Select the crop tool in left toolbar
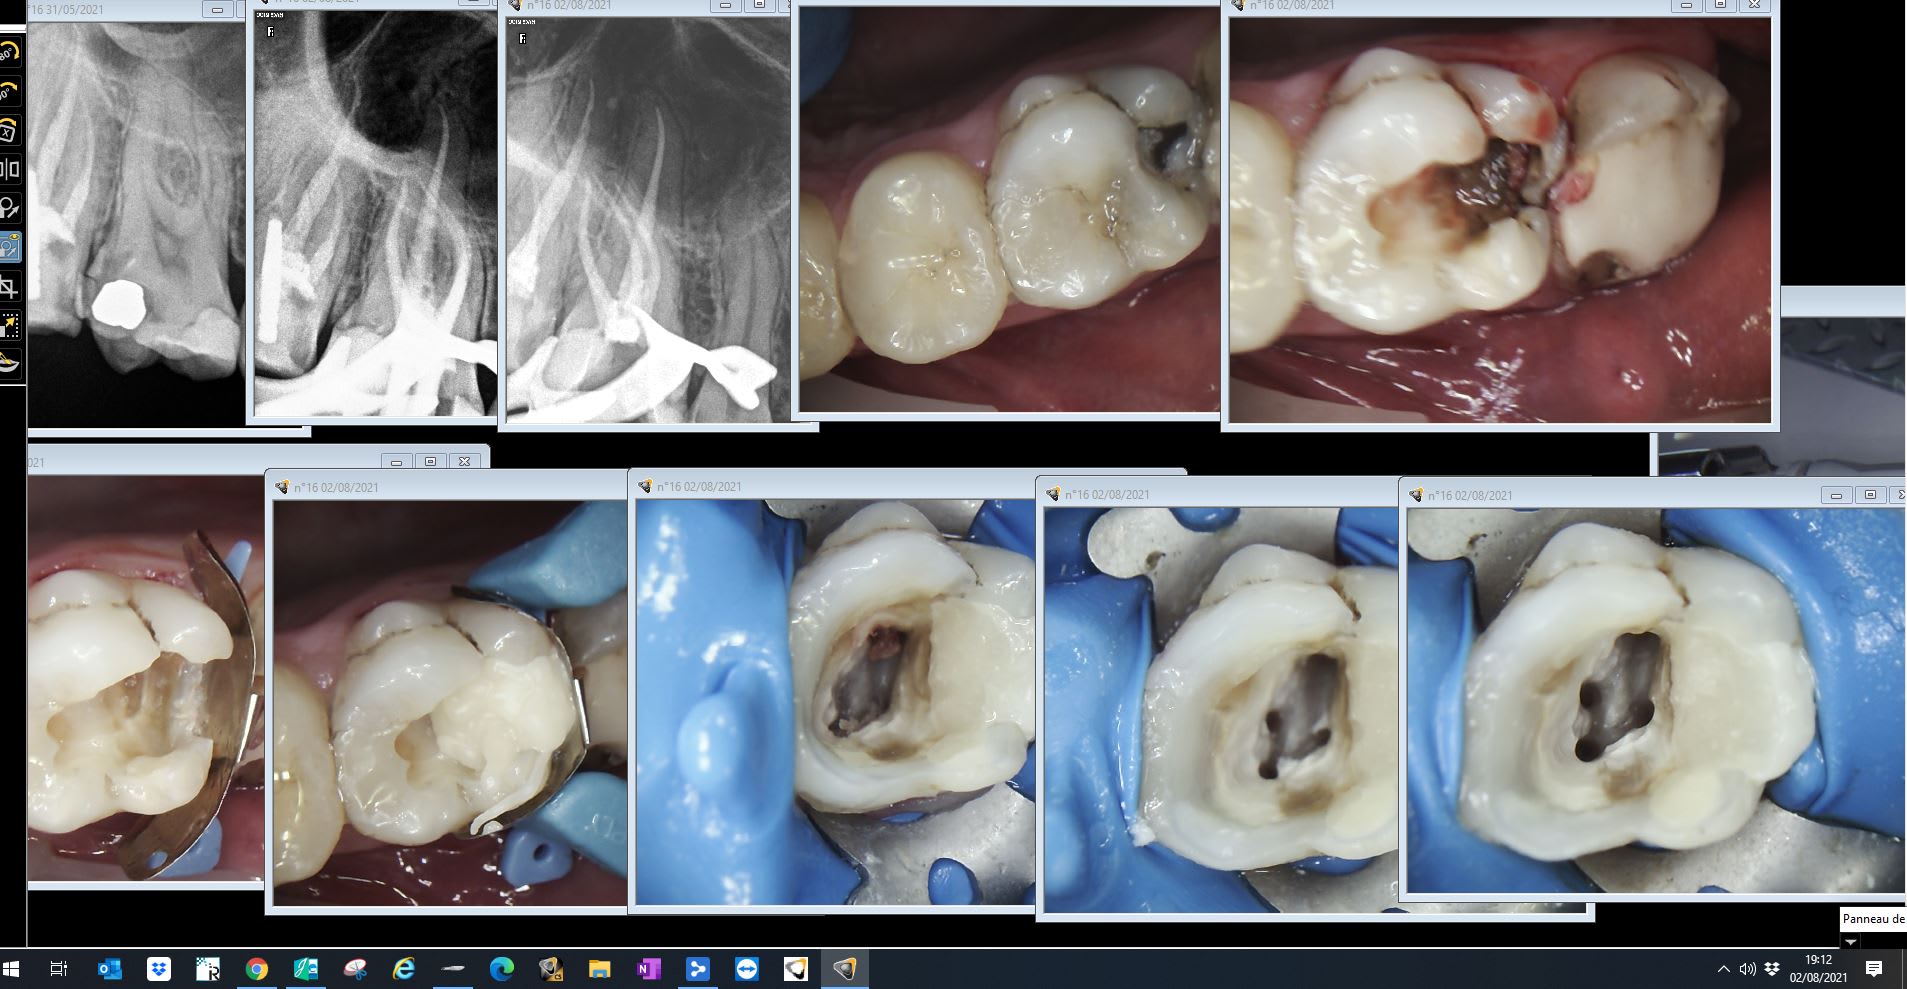The height and width of the screenshot is (989, 1907). coord(9,288)
